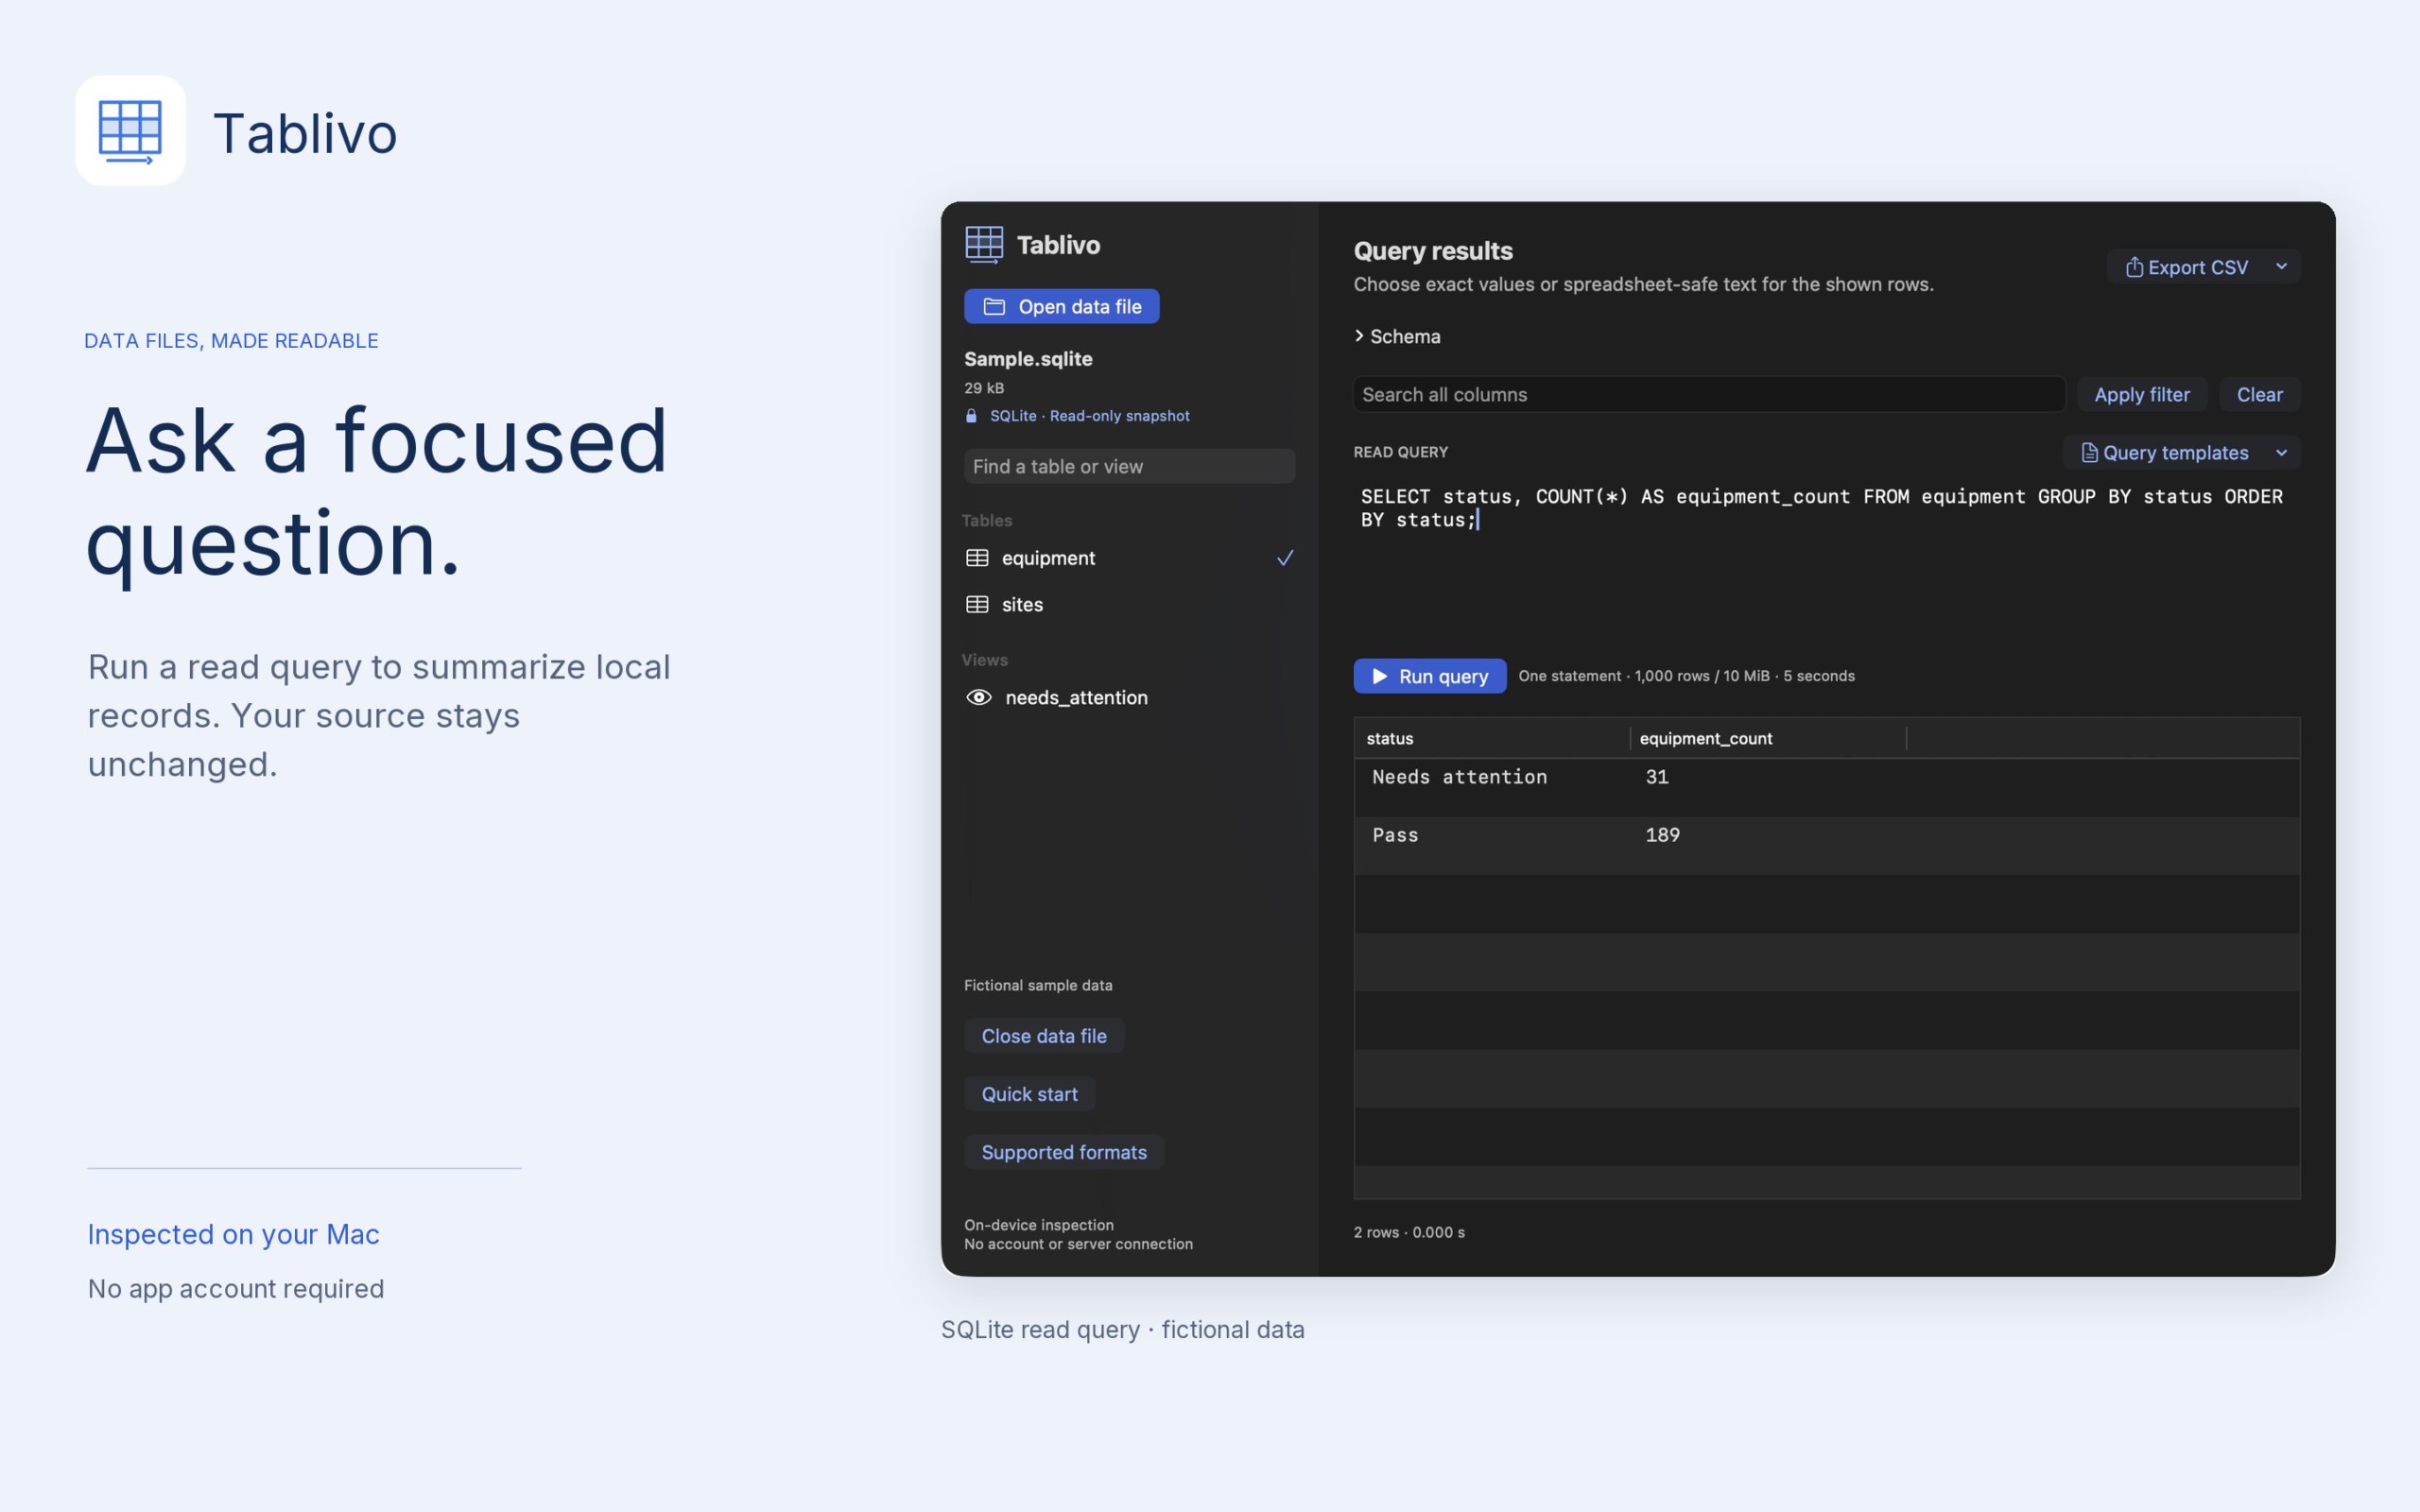Click the equipment_count column header
Viewport: 2420px width, 1512px height.
pyautogui.click(x=1768, y=739)
